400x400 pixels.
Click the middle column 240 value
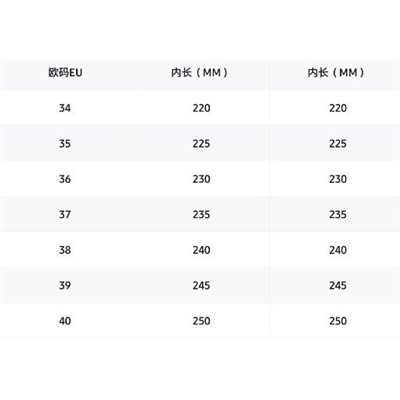(x=201, y=250)
